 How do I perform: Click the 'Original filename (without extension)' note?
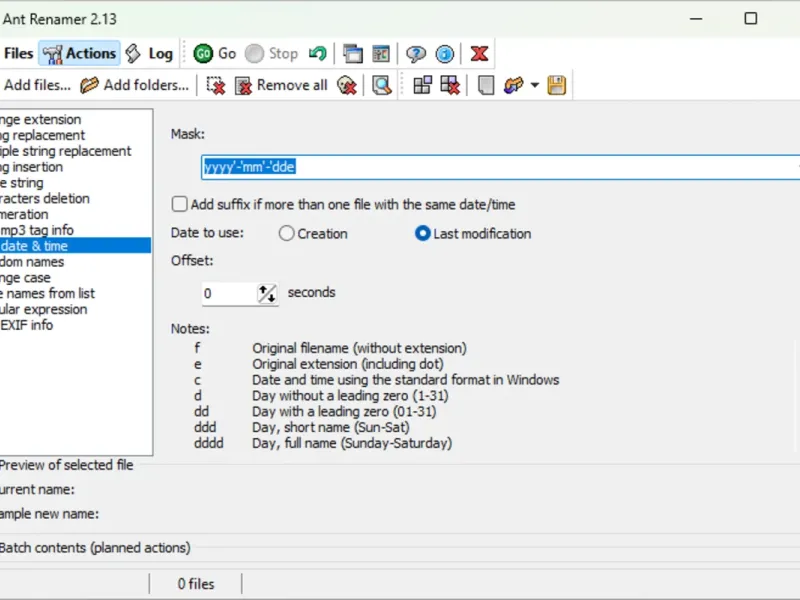[359, 348]
